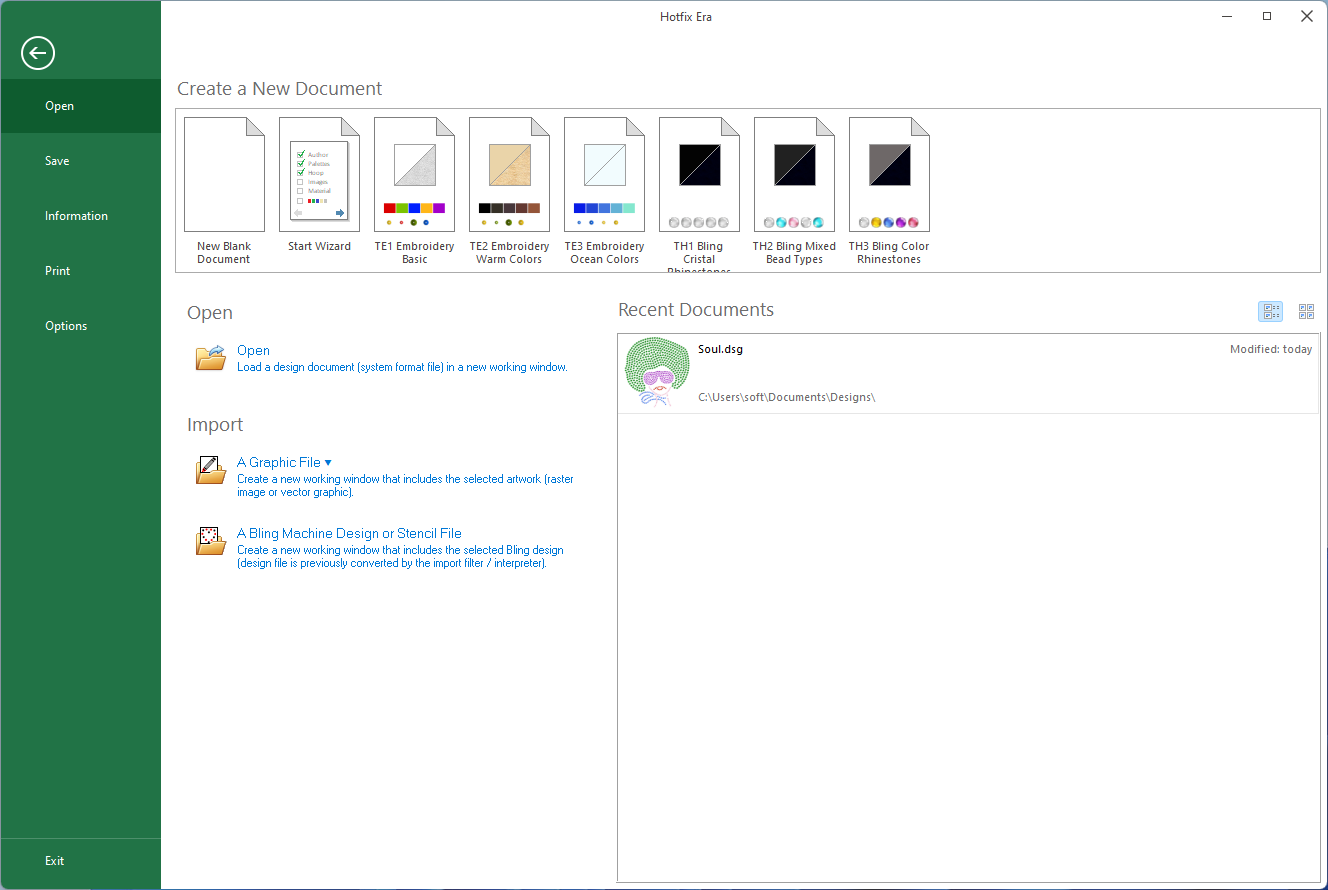This screenshot has height=890, width=1328.
Task: Maximize the Hotfix Era window
Action: pyautogui.click(x=1267, y=16)
